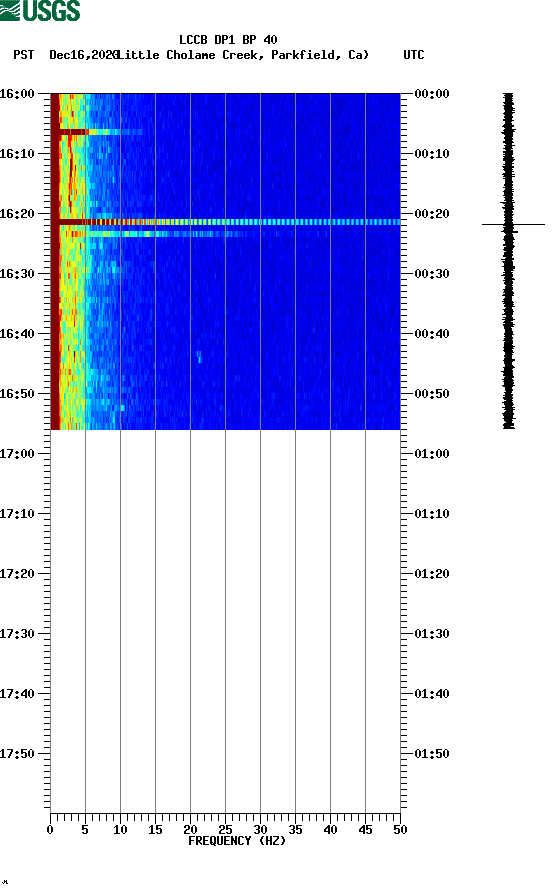Click the 'FREQUENCY (HZ)' axis title
The width and height of the screenshot is (552, 893).
point(237,841)
